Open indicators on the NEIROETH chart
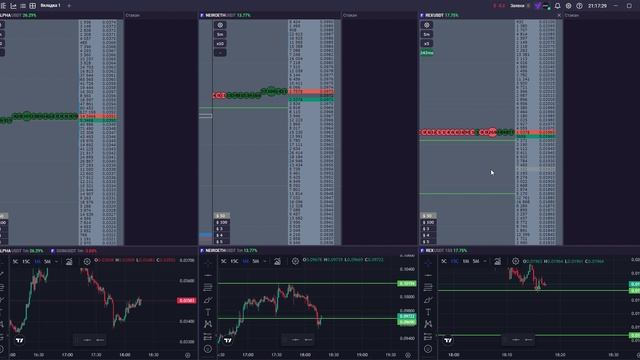 (x=277, y=261)
